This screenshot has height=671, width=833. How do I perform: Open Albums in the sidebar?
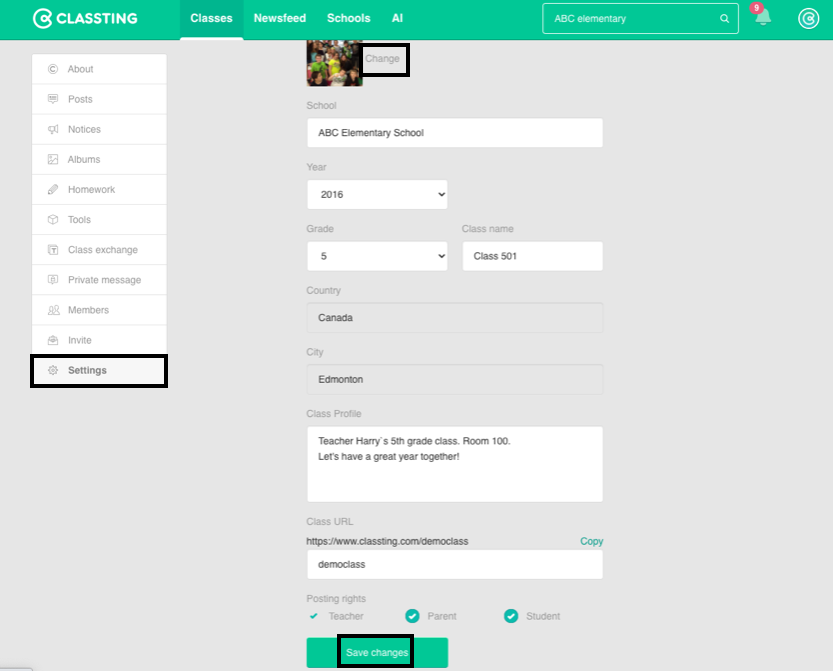click(99, 159)
